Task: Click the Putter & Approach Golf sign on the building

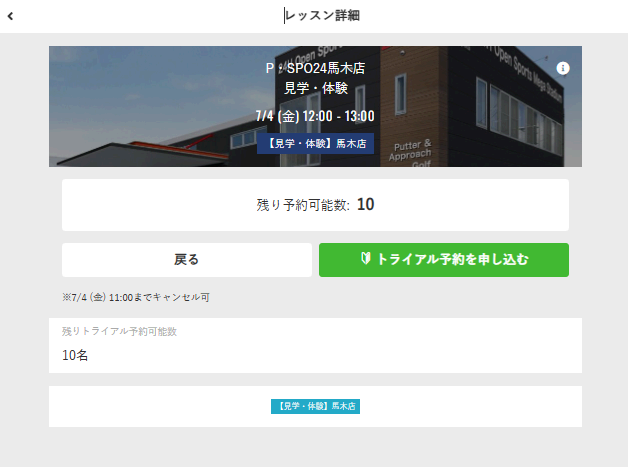Action: (412, 155)
